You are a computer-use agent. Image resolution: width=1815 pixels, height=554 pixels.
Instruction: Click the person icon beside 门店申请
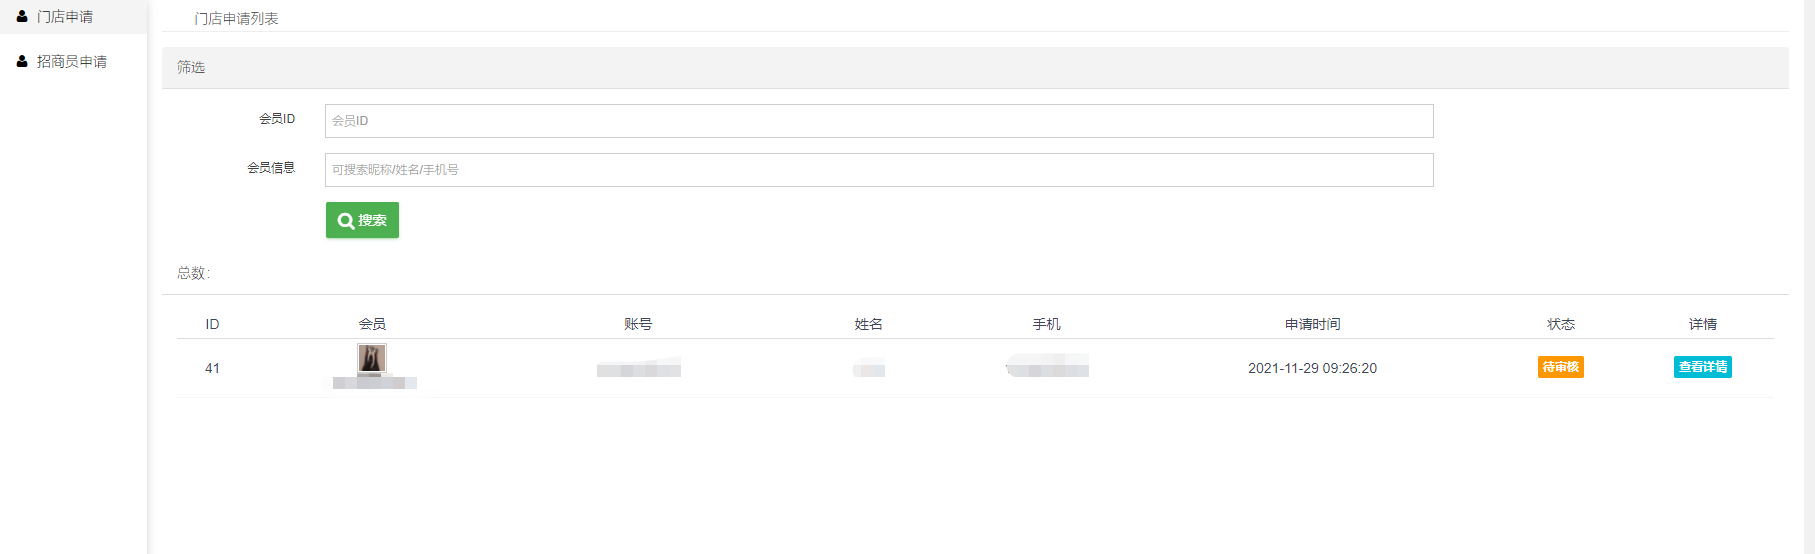(x=22, y=16)
